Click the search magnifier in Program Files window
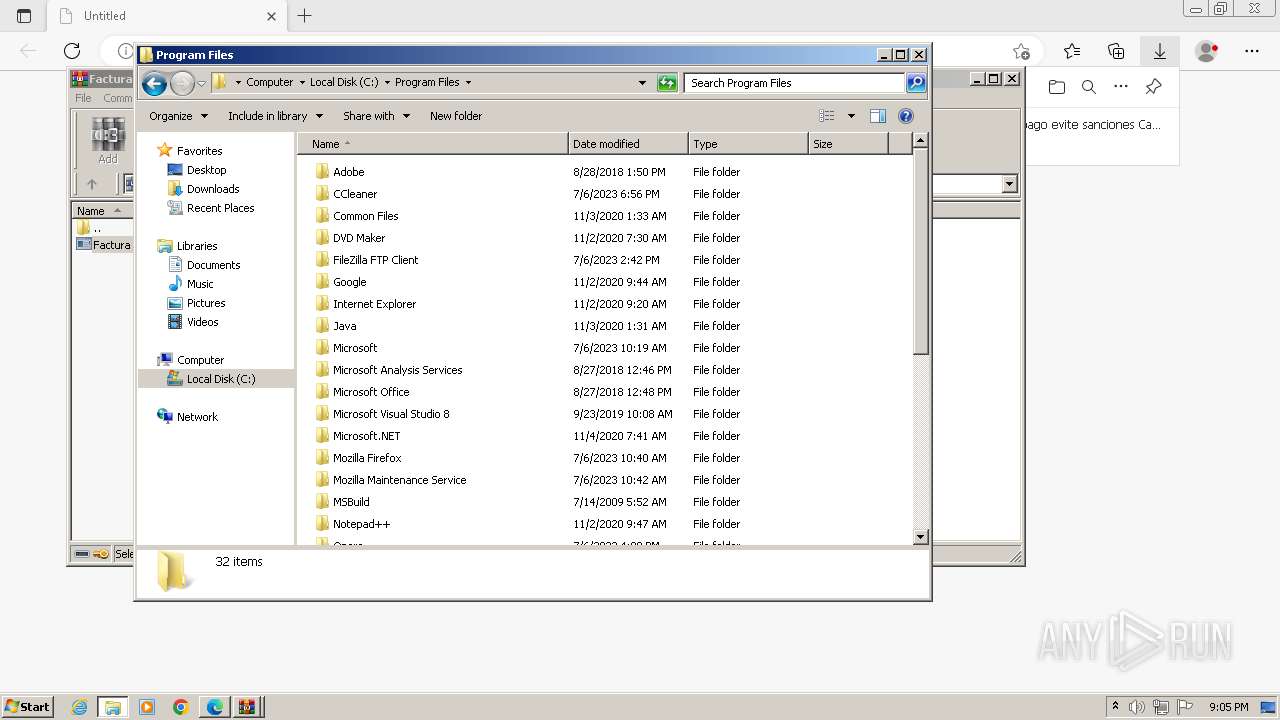The image size is (1280, 720). click(916, 83)
